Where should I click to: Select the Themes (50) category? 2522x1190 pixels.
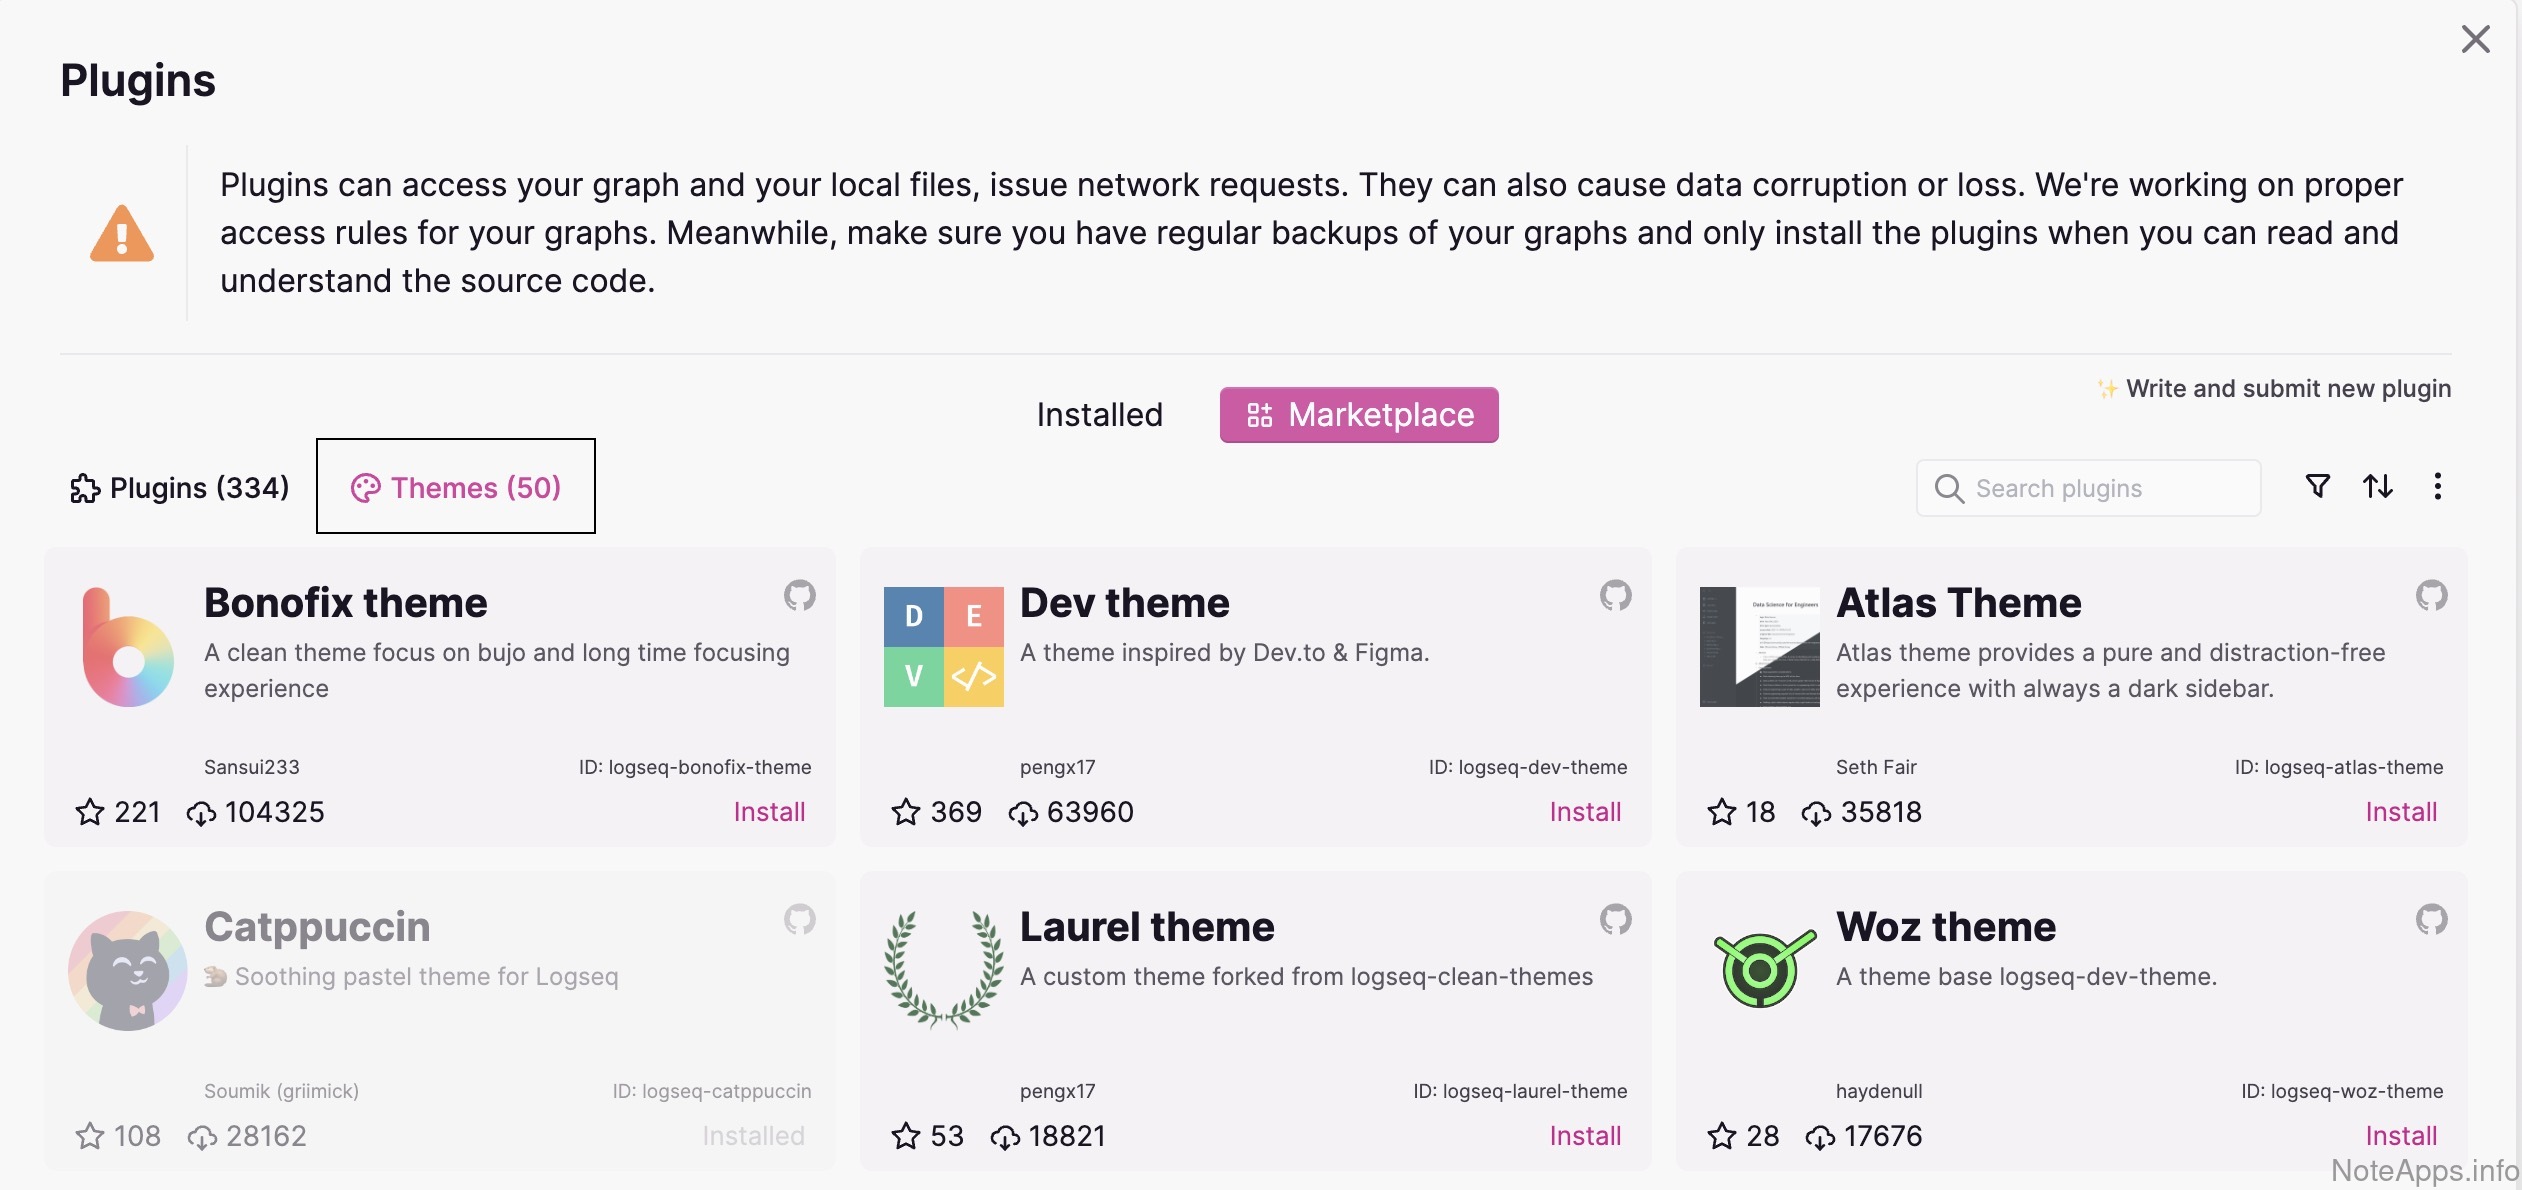pyautogui.click(x=456, y=488)
